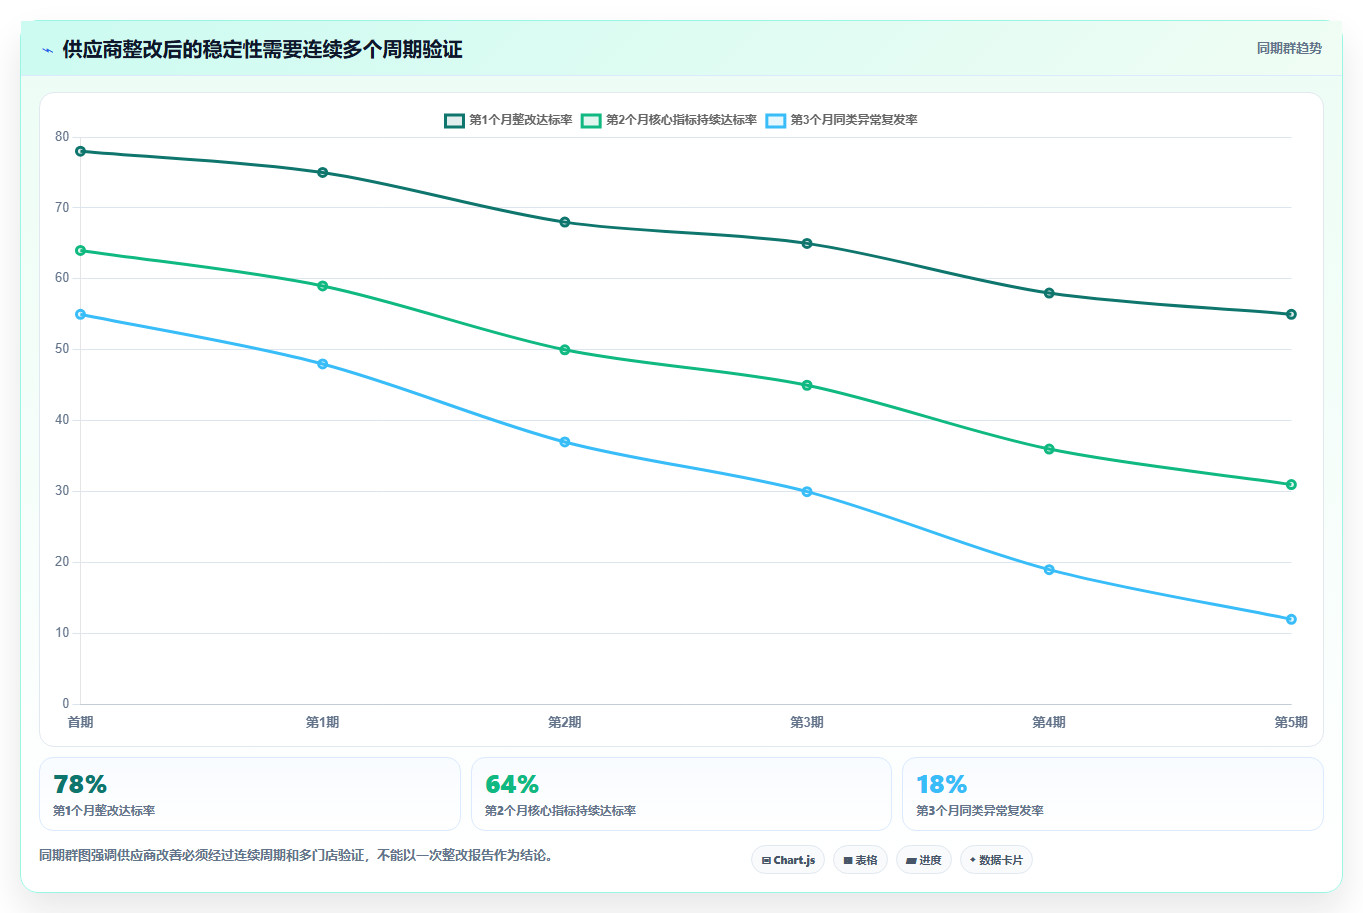Toggle the 第3个月同类异常复发率 legend series
This screenshot has height=913, width=1363.
[841, 120]
